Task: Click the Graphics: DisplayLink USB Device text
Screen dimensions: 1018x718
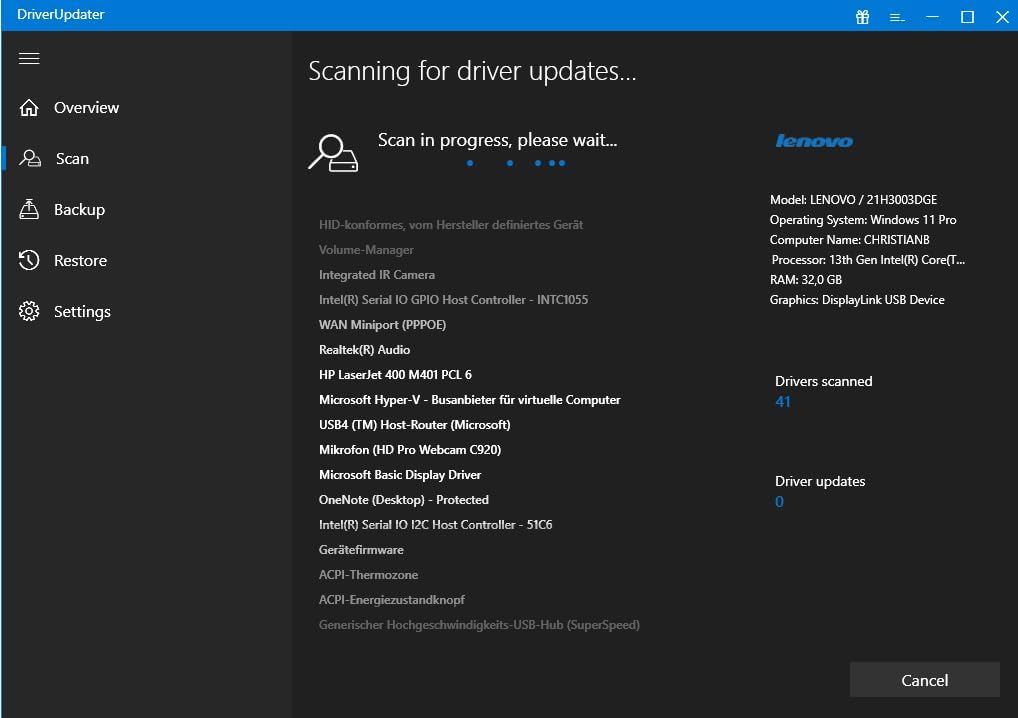Action: tap(857, 300)
